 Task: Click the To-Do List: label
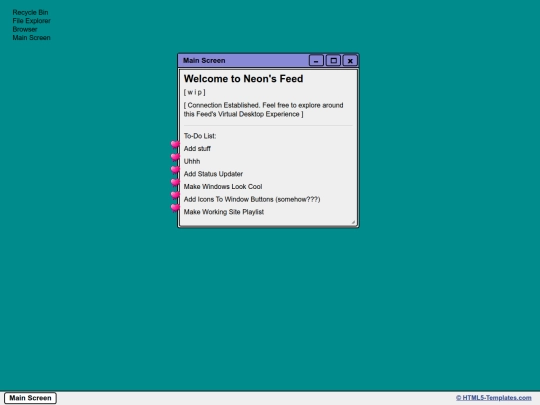[200, 136]
